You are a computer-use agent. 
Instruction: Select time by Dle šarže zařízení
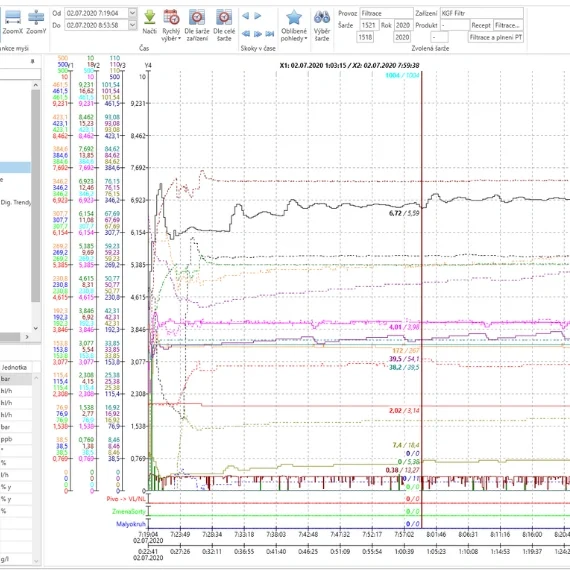pos(197,25)
